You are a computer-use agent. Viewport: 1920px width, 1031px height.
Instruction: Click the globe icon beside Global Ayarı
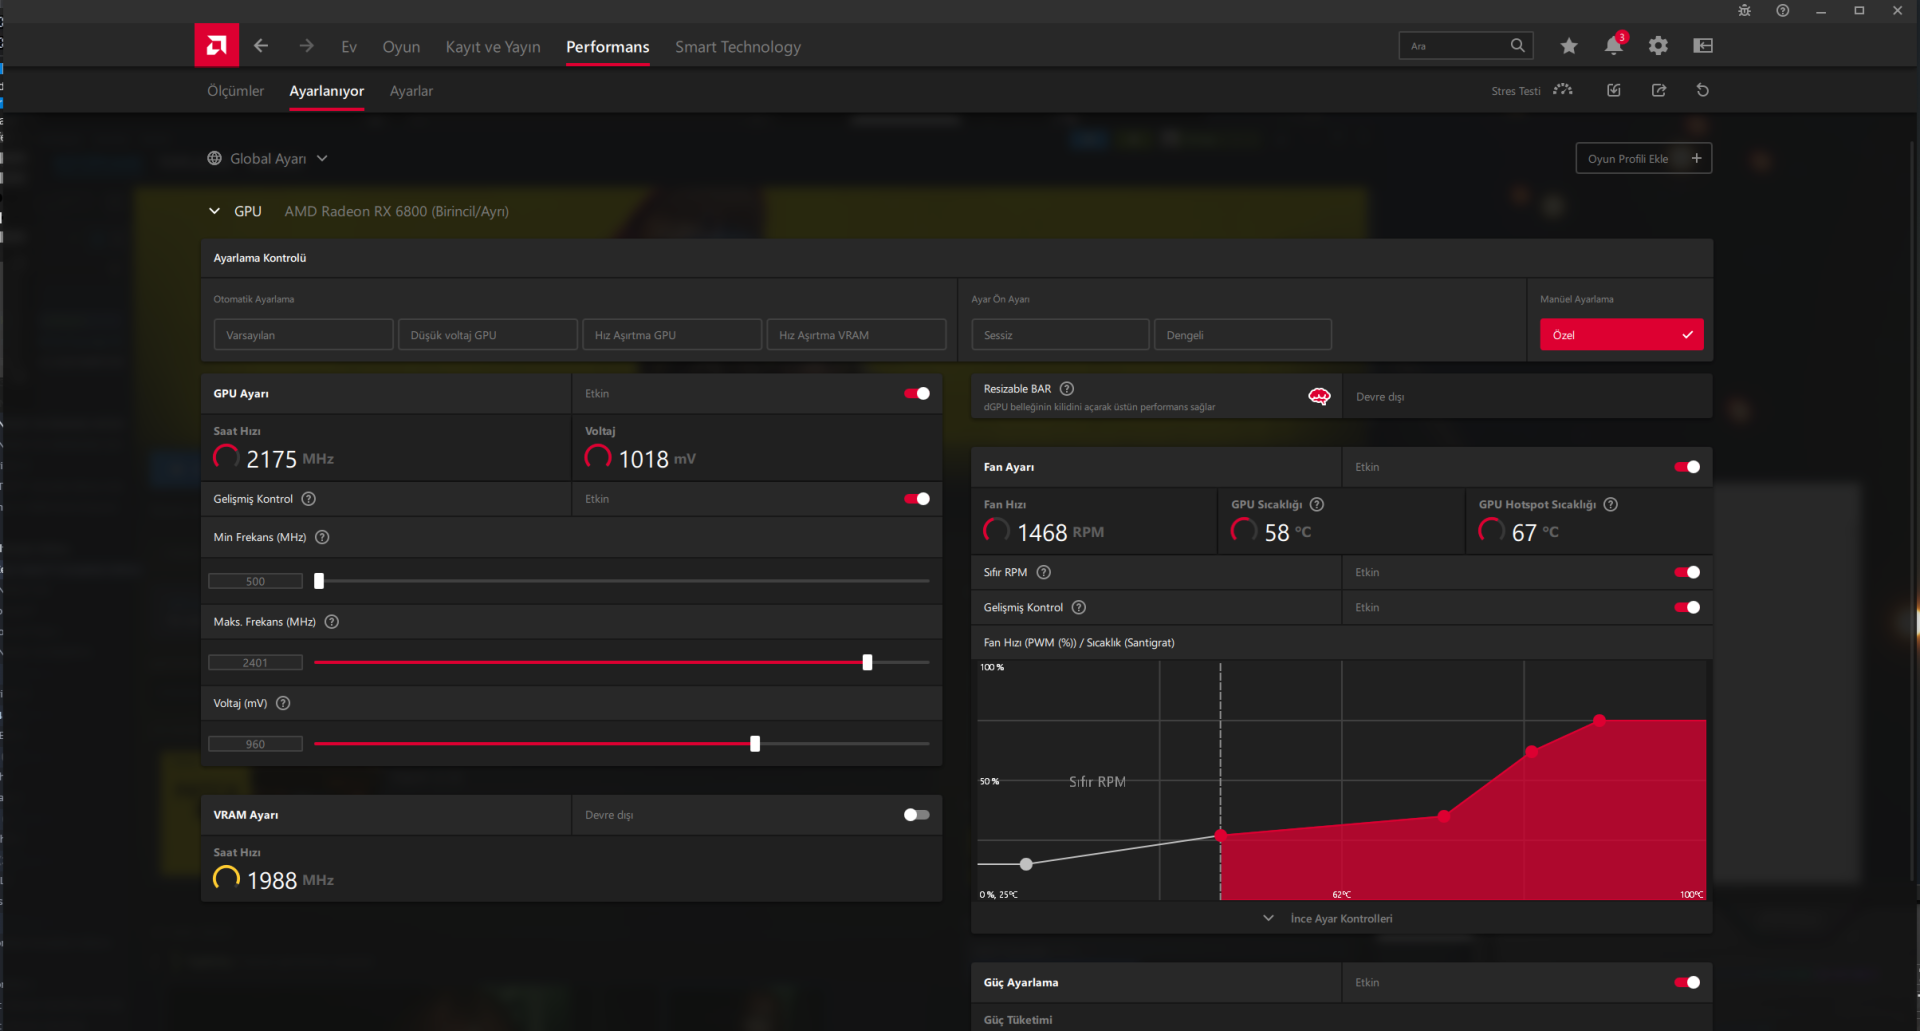(214, 158)
